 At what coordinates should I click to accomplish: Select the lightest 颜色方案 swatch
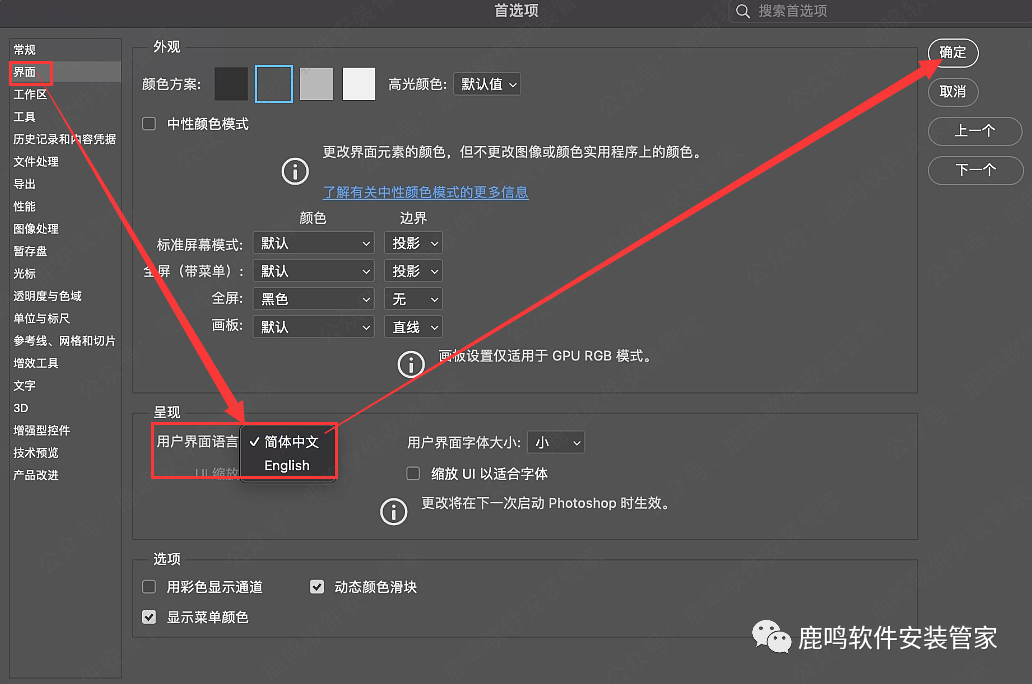click(357, 84)
